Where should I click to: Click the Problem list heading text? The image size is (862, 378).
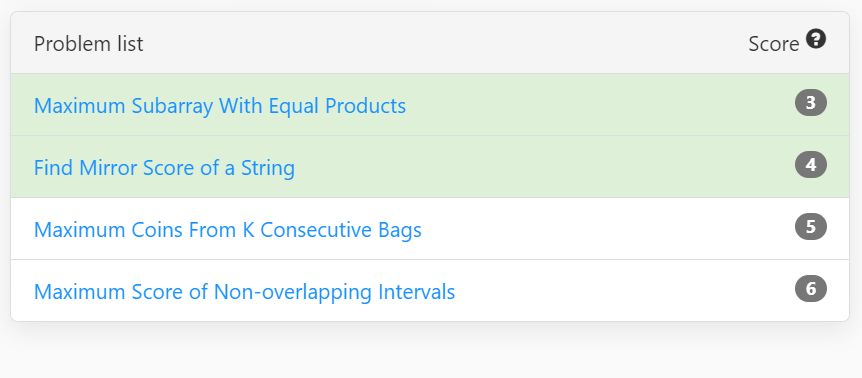(x=89, y=44)
